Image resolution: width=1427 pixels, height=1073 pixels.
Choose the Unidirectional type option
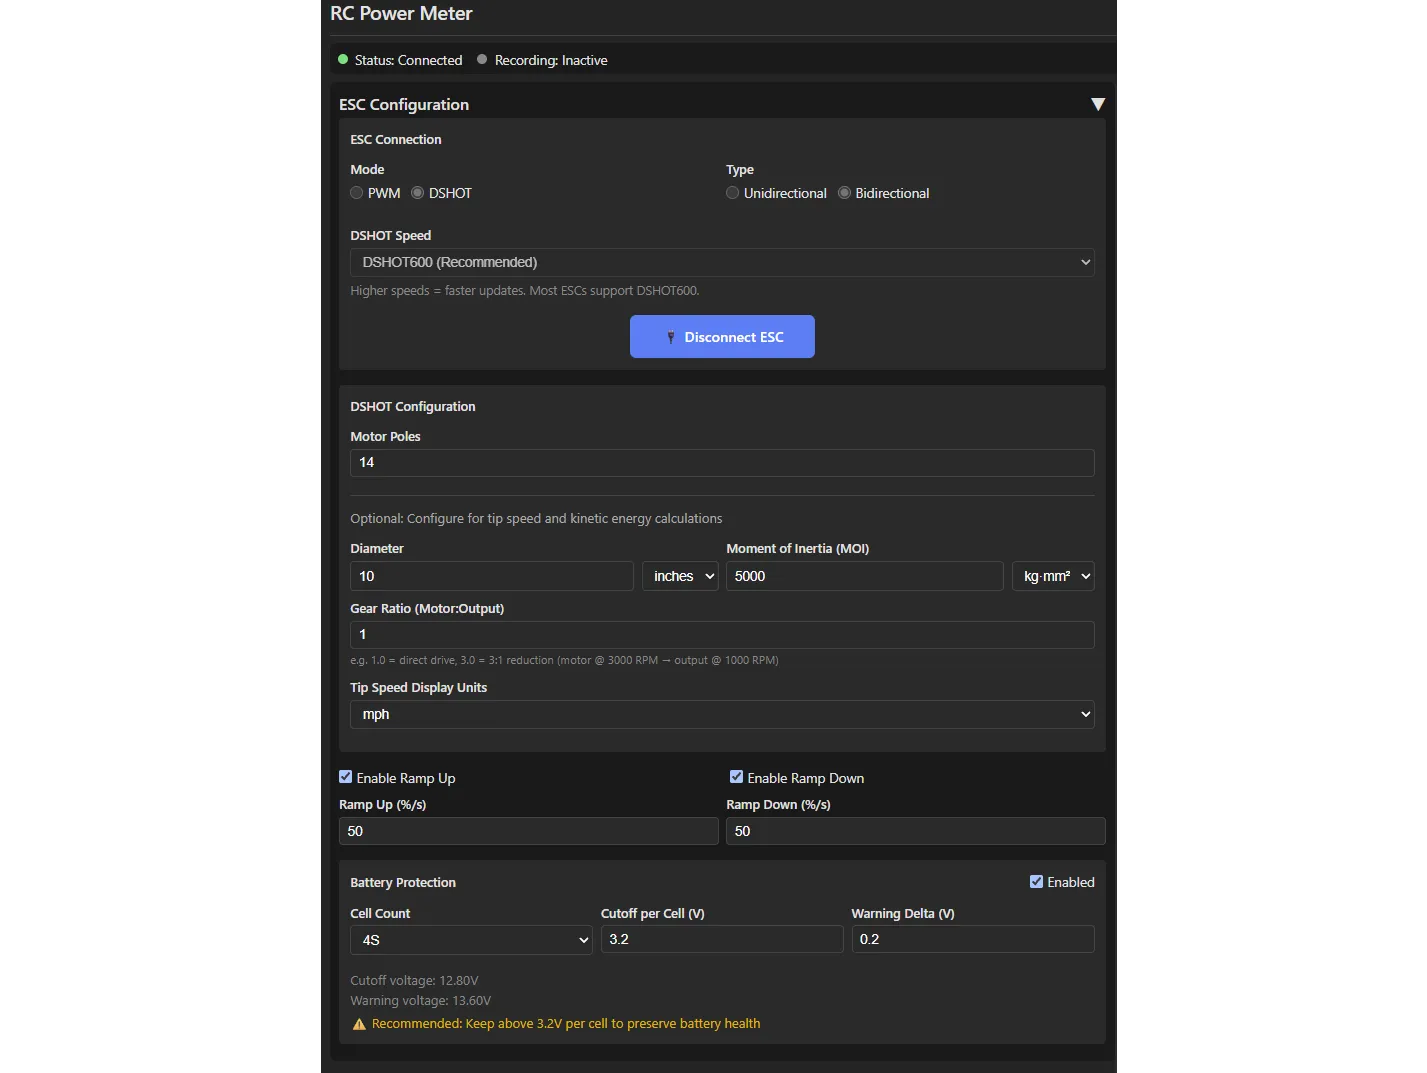coord(733,193)
